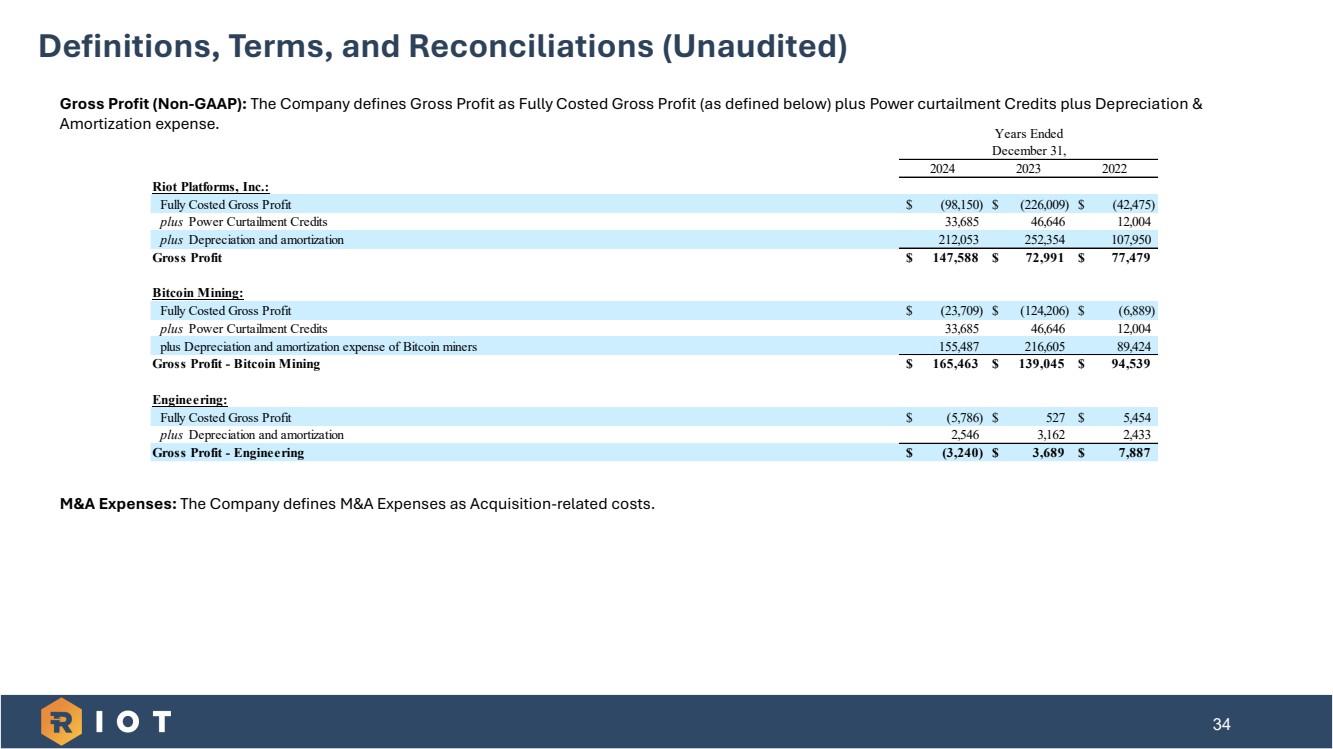Select the 2023 column header
The width and height of the screenshot is (1333, 749).
[x=1029, y=168]
